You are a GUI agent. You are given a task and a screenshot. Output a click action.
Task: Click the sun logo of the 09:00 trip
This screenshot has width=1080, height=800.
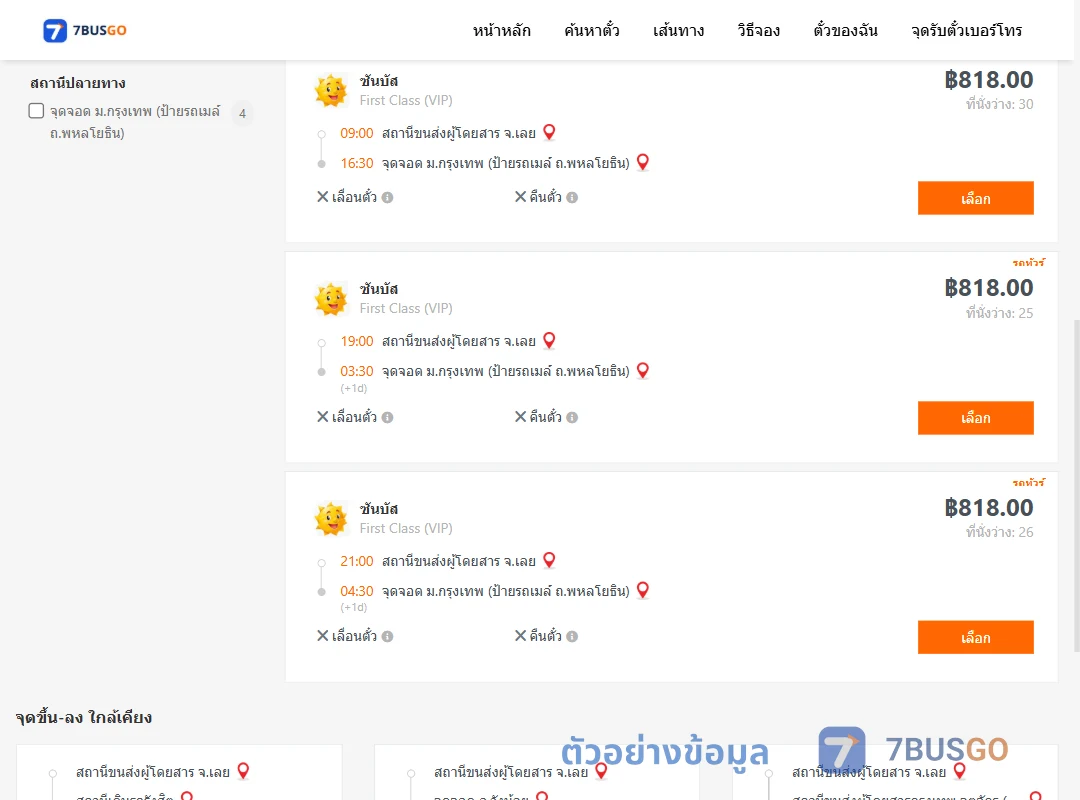pyautogui.click(x=331, y=90)
